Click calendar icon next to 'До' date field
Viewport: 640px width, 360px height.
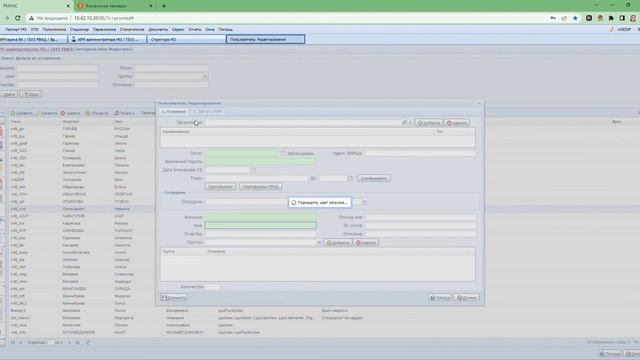click(350, 178)
